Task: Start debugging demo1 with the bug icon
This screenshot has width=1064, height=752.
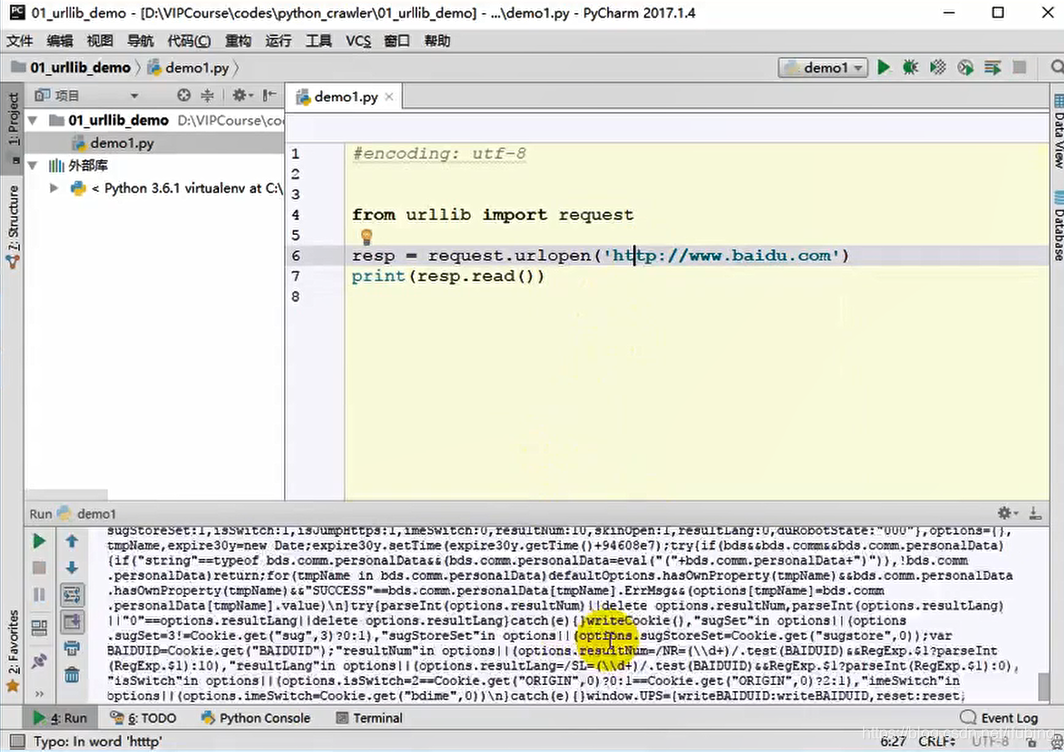Action: point(910,67)
